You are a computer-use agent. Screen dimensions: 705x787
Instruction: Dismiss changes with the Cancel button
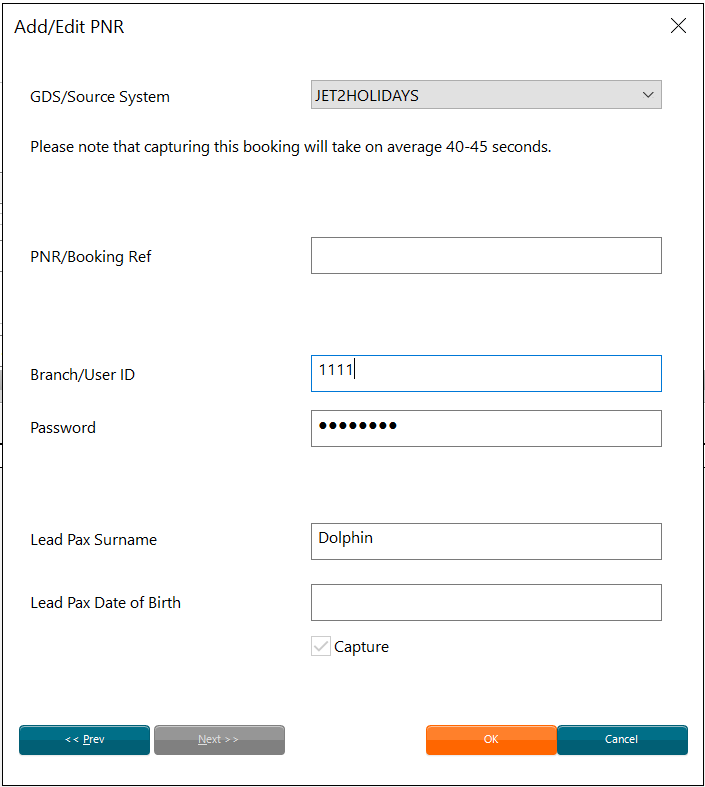pos(622,740)
